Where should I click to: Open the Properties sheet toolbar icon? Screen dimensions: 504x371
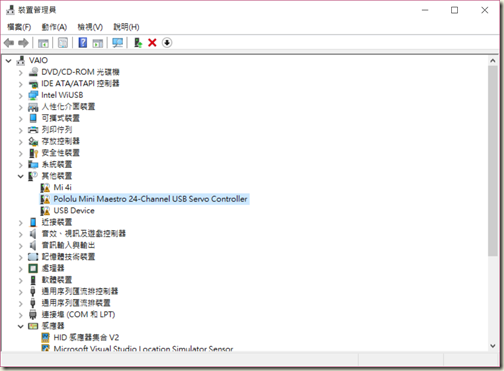(63, 43)
